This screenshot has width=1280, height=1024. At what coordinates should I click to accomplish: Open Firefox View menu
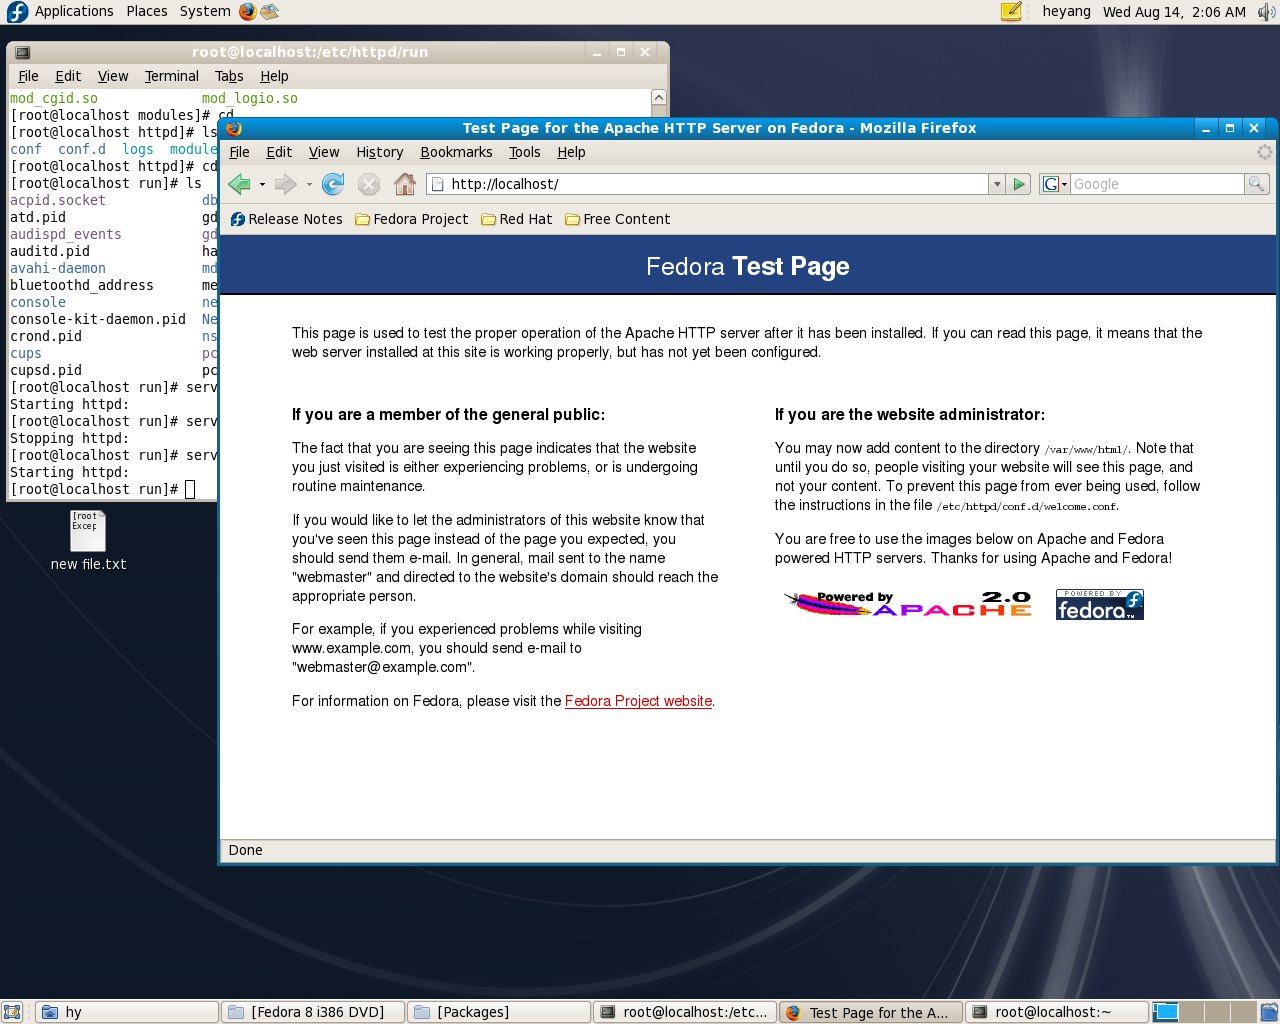[x=324, y=152]
